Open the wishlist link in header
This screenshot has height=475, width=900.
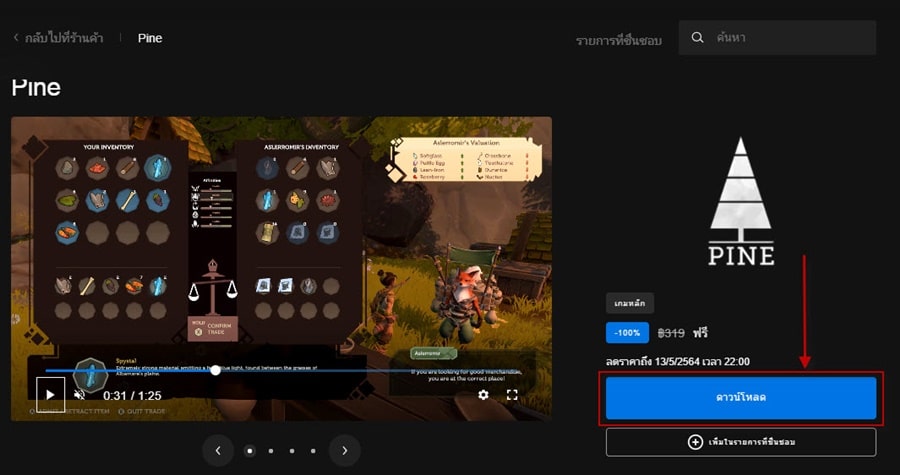(x=619, y=41)
